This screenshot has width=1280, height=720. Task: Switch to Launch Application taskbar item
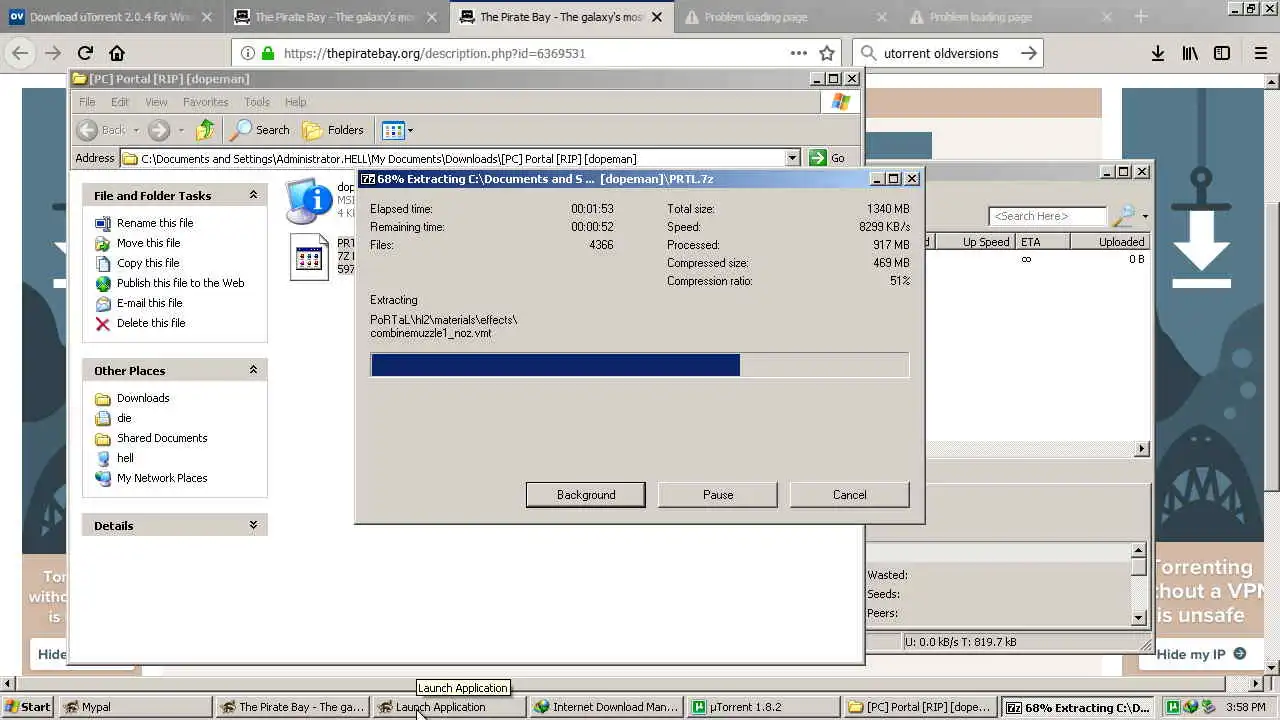(449, 707)
